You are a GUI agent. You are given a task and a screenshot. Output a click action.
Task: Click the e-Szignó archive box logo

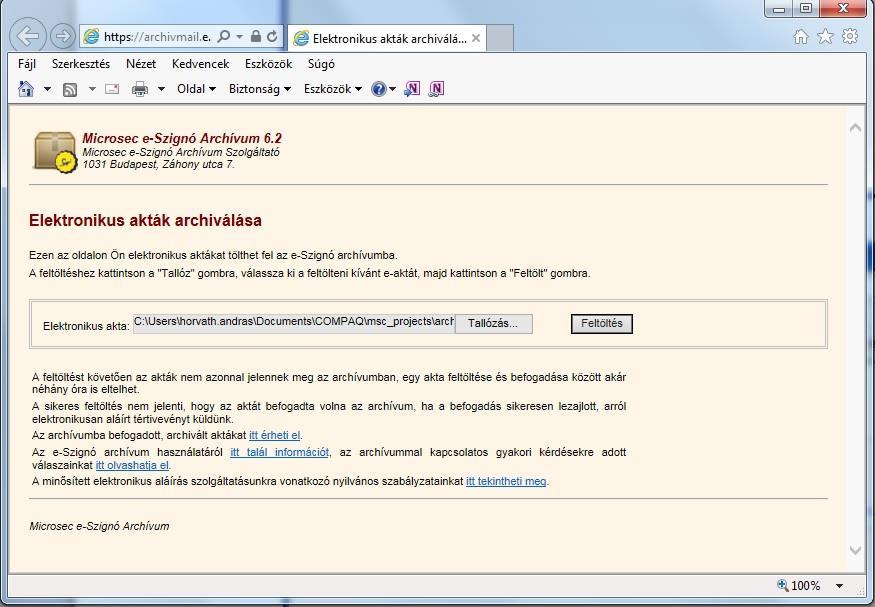pyautogui.click(x=55, y=152)
